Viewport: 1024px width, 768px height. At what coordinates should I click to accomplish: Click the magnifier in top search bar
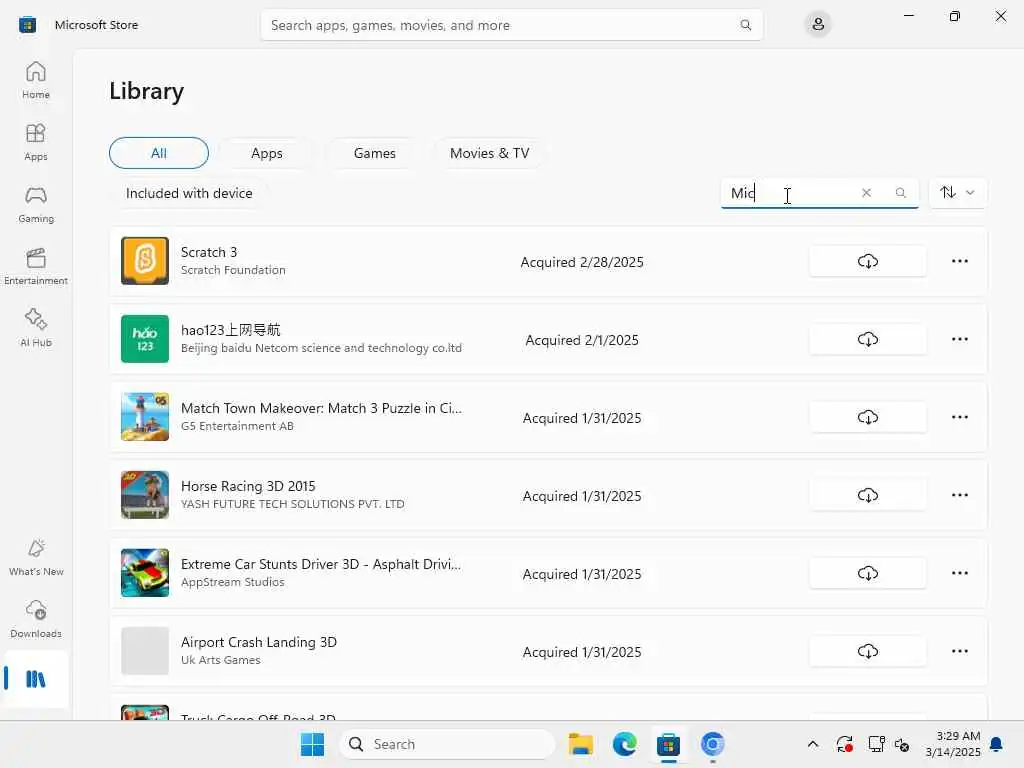[745, 25]
